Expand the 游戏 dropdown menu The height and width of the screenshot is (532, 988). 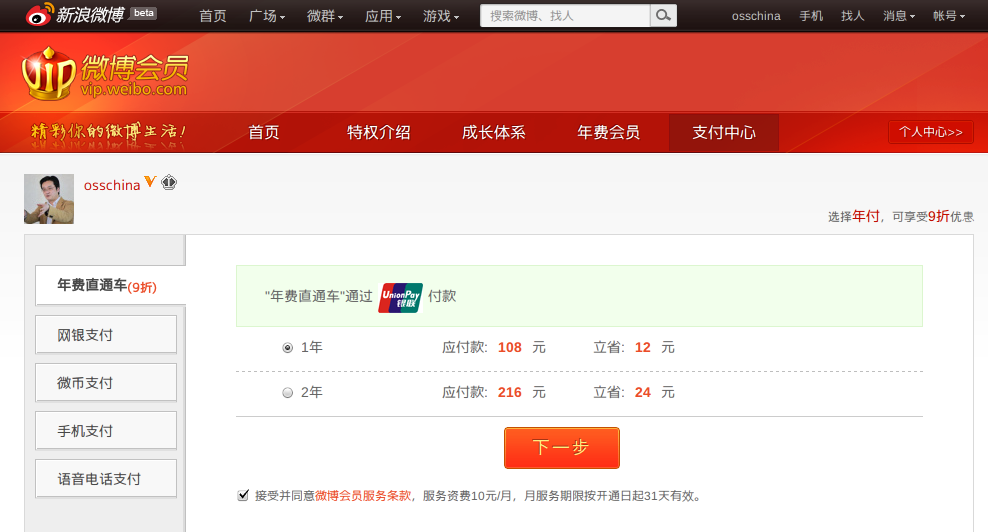440,16
